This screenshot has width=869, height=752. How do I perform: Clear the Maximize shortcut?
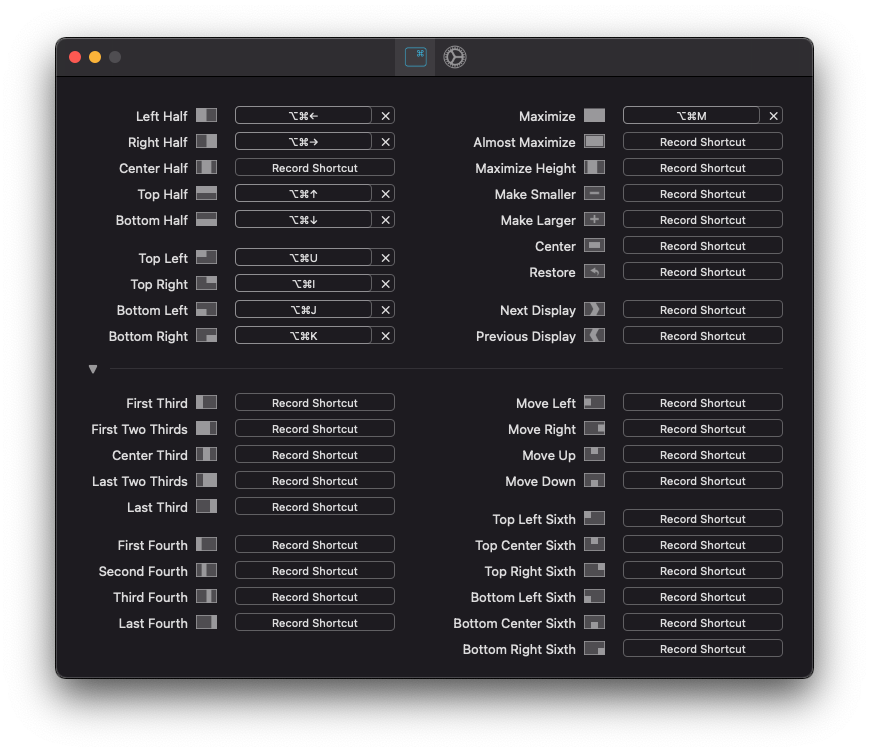[x=773, y=116]
